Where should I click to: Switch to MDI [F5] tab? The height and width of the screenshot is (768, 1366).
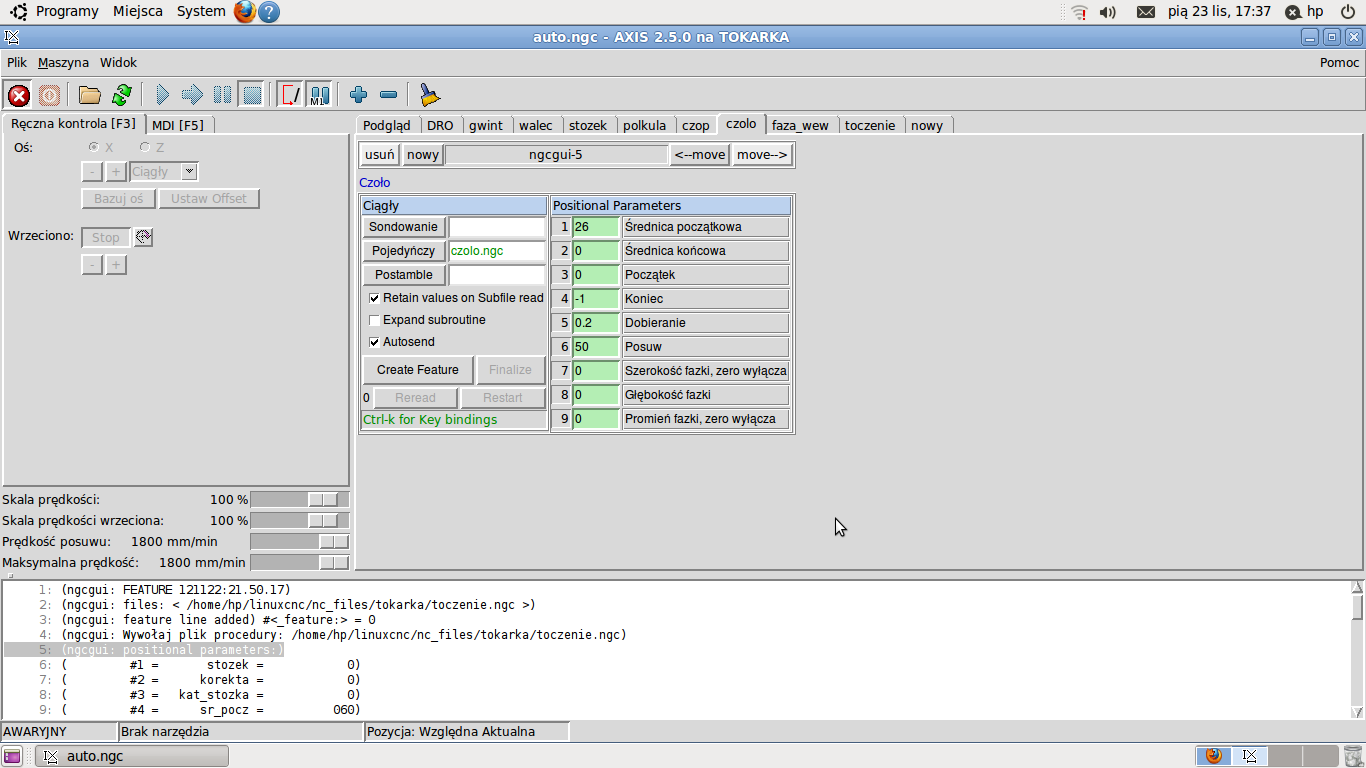coord(178,125)
